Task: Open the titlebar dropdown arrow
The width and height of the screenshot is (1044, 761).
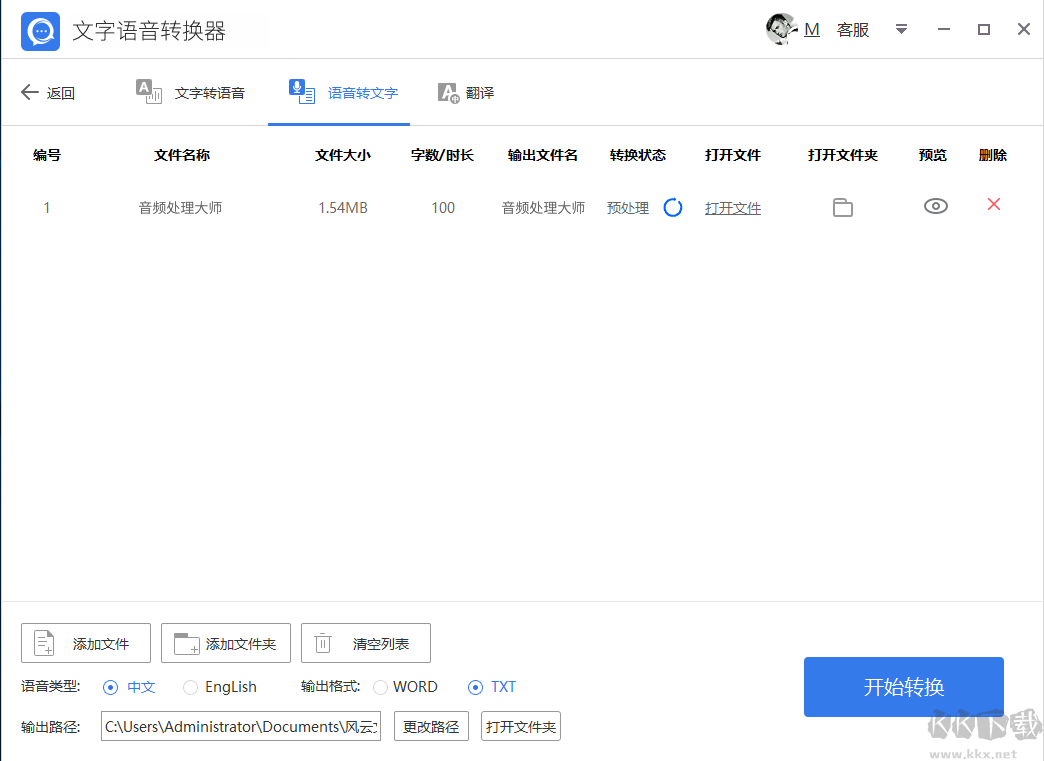Action: [901, 30]
